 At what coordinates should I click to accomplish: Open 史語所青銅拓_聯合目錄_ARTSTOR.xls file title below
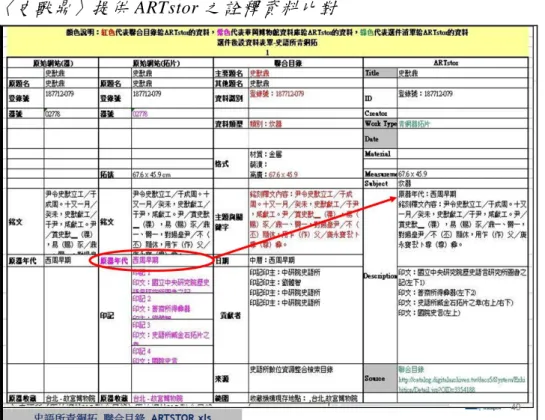pos(123,416)
